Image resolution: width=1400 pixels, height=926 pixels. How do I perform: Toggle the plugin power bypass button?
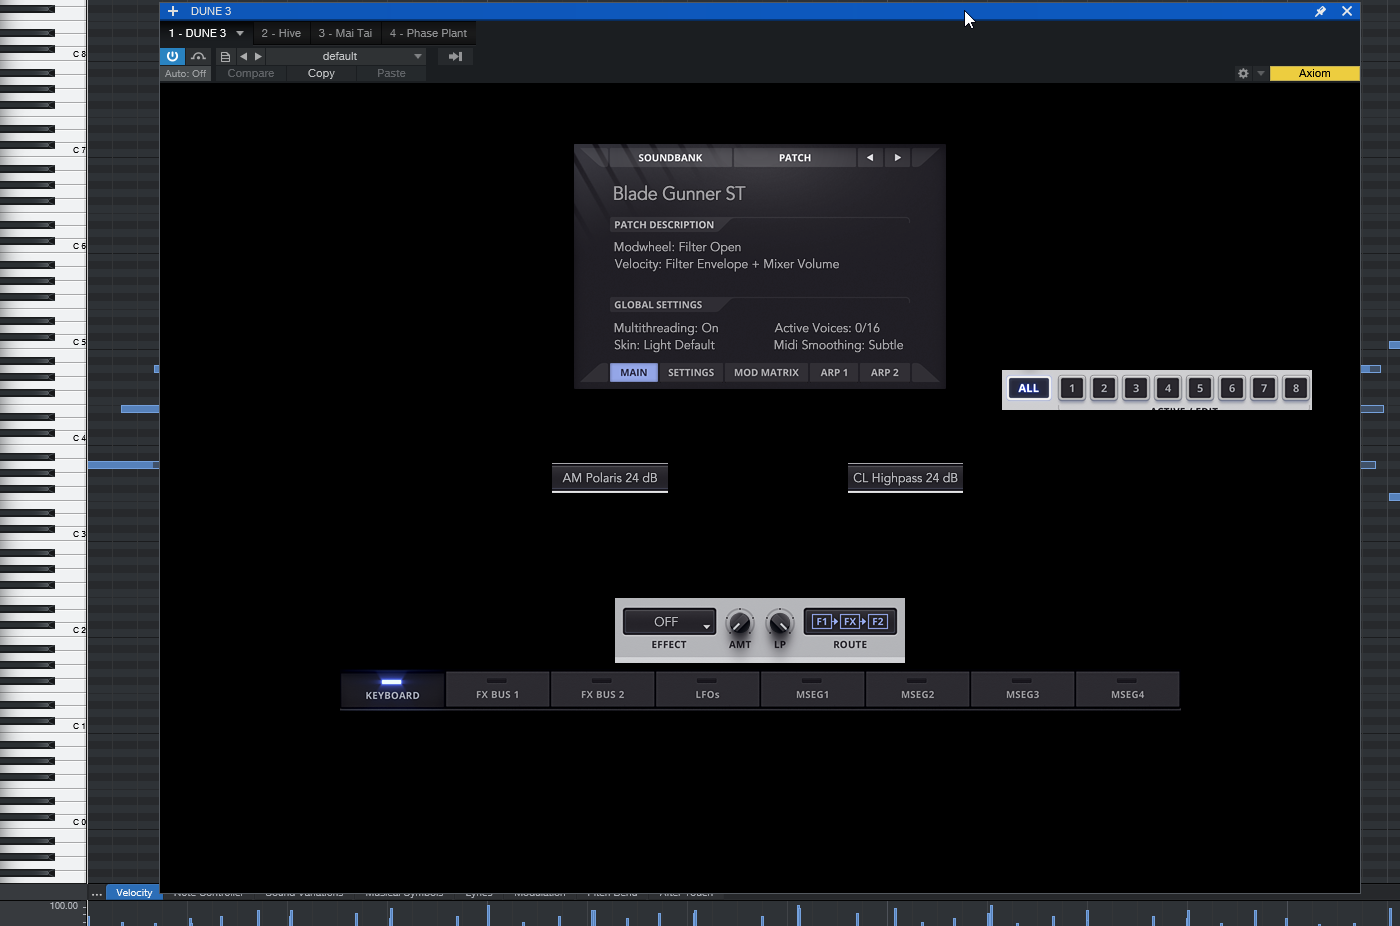point(172,56)
